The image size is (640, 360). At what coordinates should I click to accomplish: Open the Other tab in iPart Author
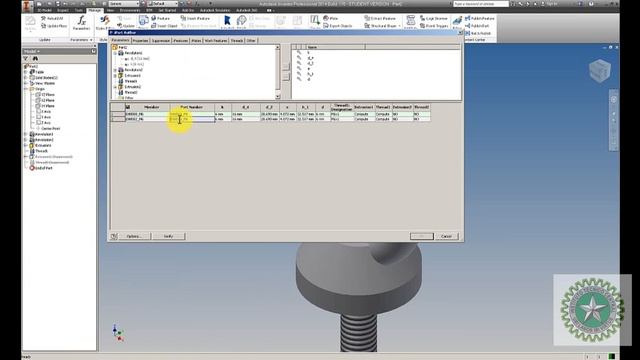pyautogui.click(x=251, y=41)
